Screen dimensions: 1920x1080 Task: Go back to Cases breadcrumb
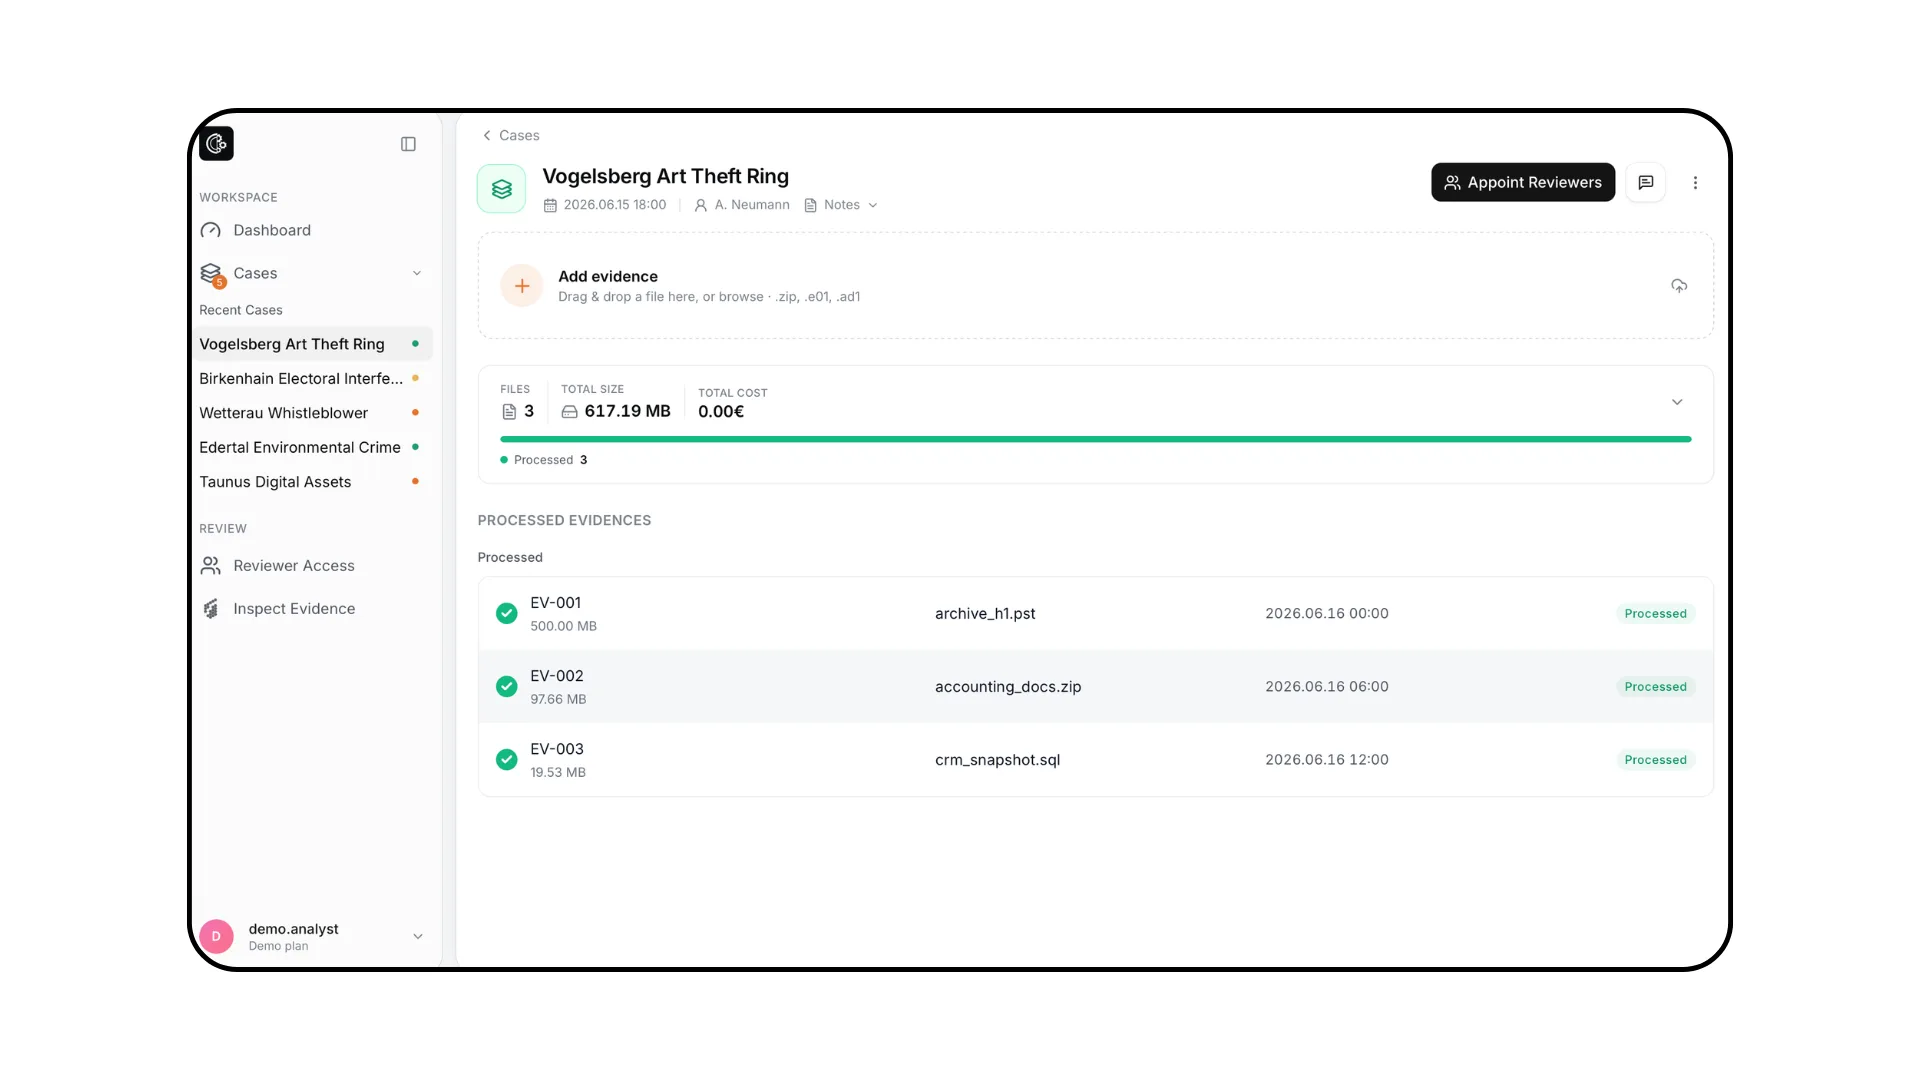[511, 135]
